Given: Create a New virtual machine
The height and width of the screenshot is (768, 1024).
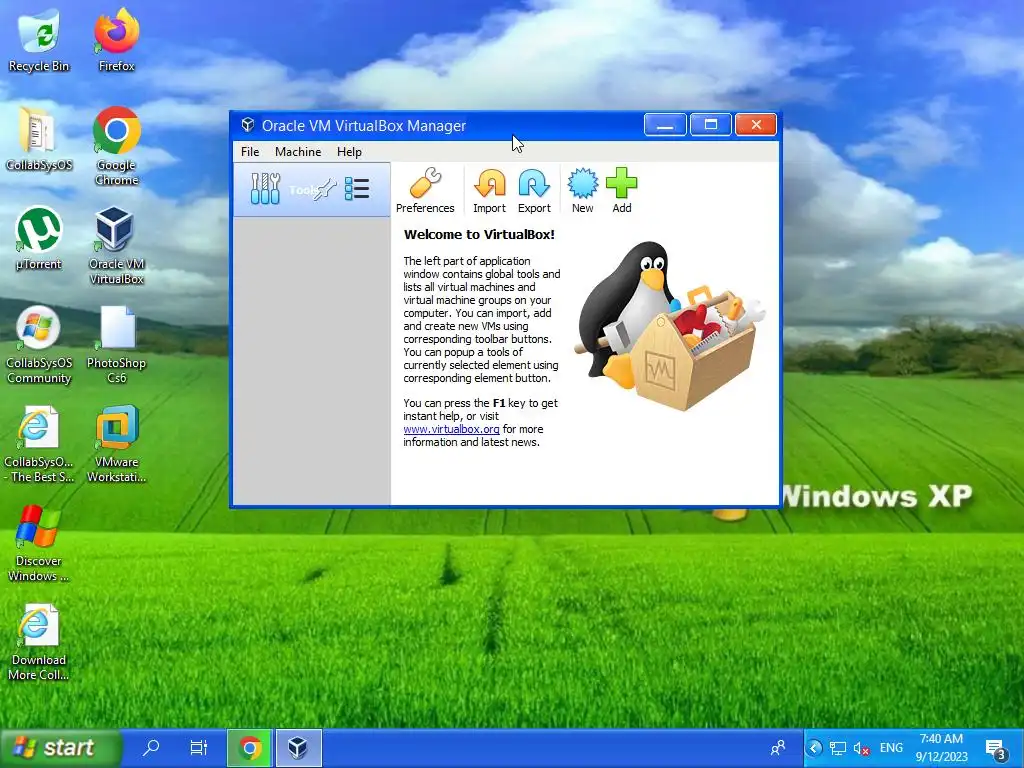Looking at the screenshot, I should tap(583, 190).
